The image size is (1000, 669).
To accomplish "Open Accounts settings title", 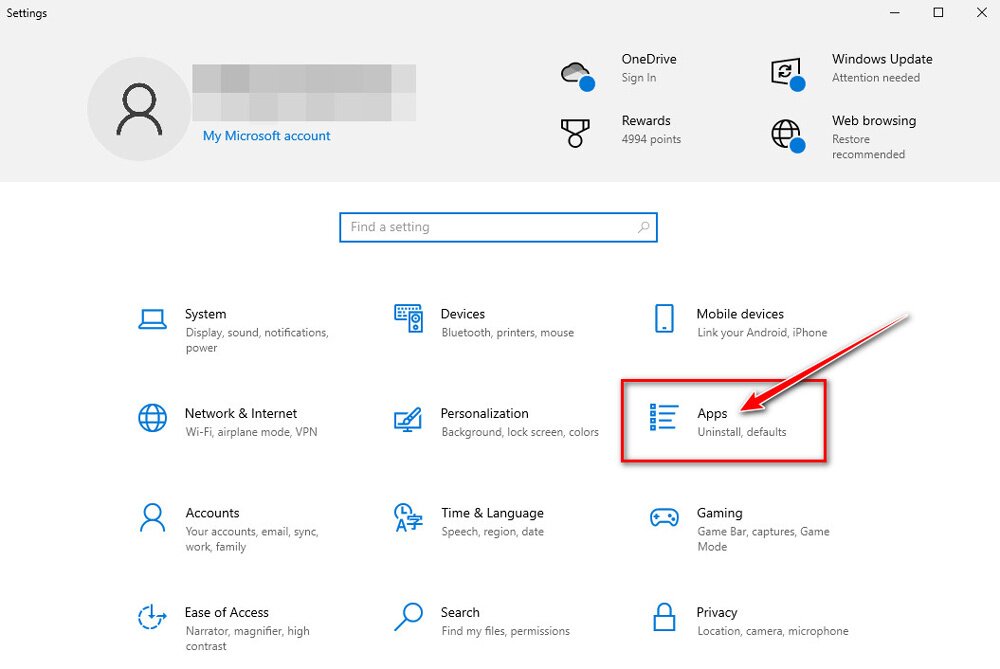I will (x=212, y=513).
